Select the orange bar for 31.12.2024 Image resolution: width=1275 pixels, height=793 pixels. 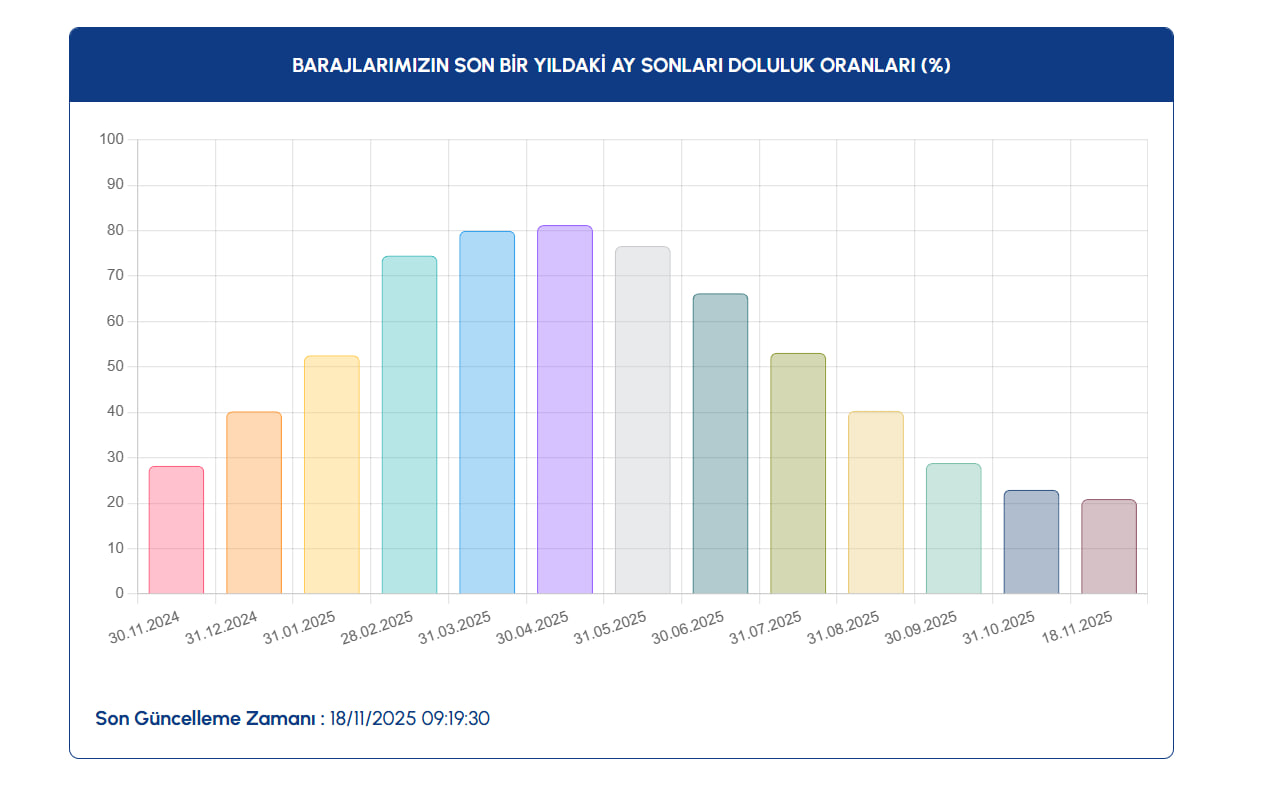[x=254, y=503]
